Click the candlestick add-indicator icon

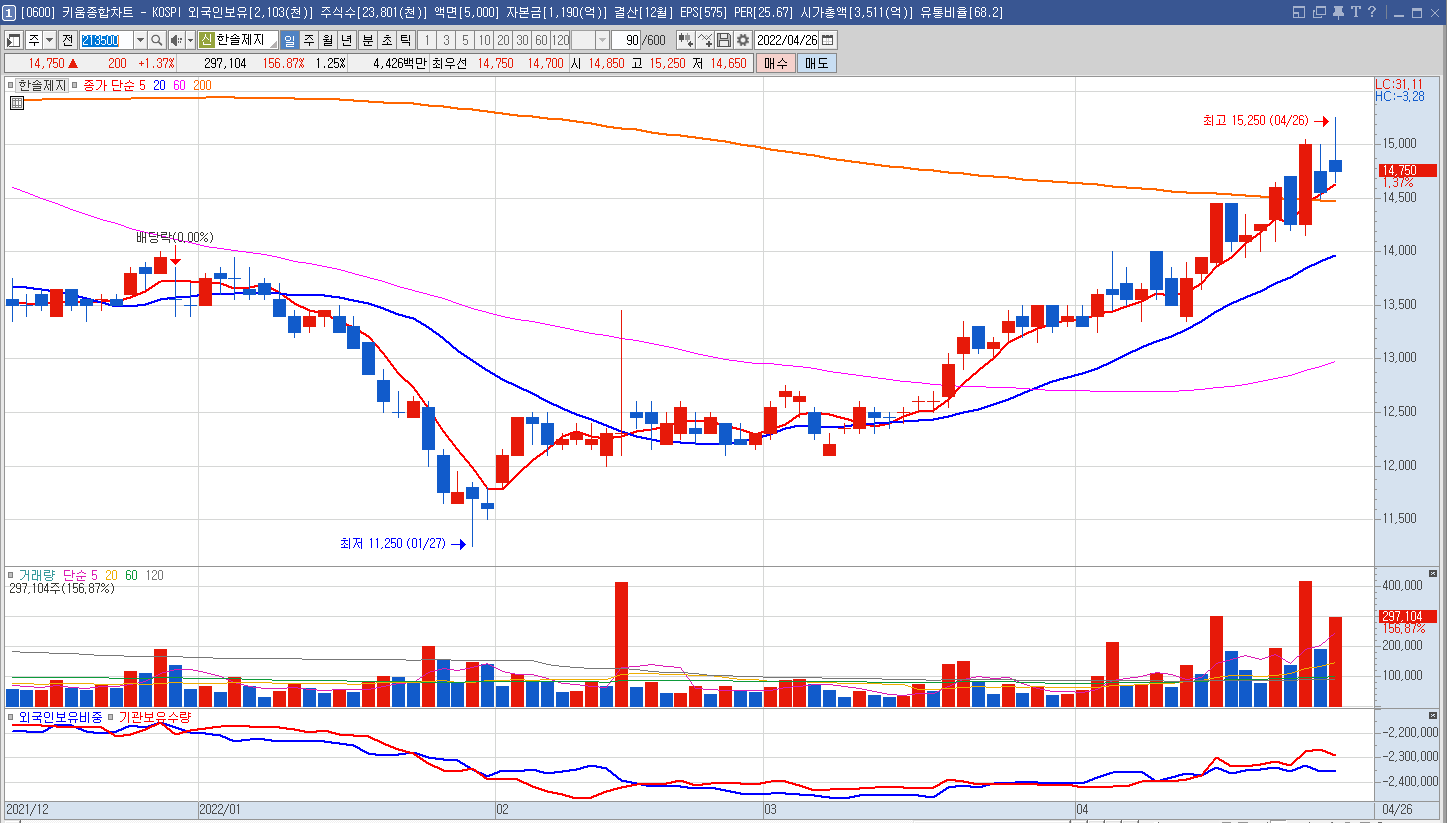[x=686, y=40]
